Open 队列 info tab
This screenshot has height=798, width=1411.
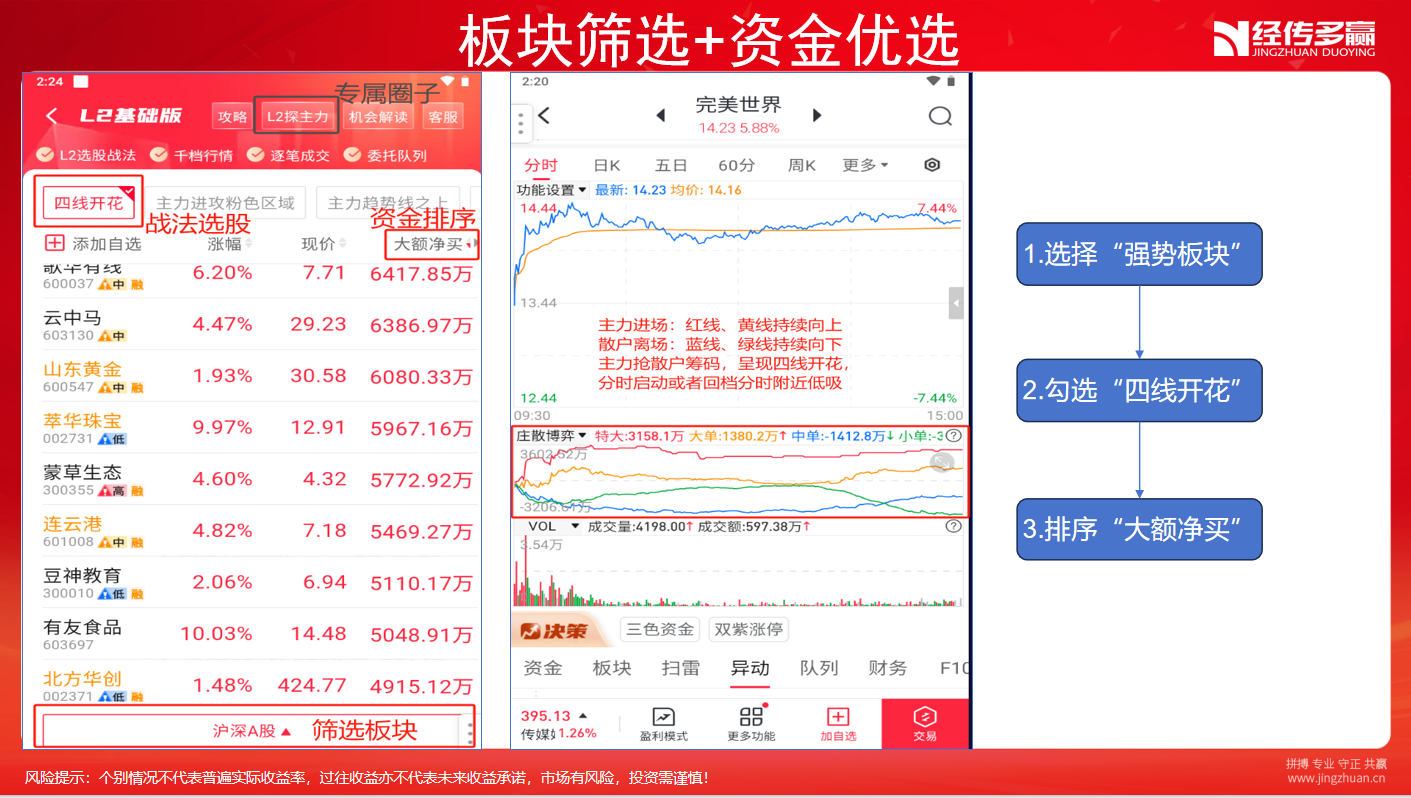click(819, 668)
